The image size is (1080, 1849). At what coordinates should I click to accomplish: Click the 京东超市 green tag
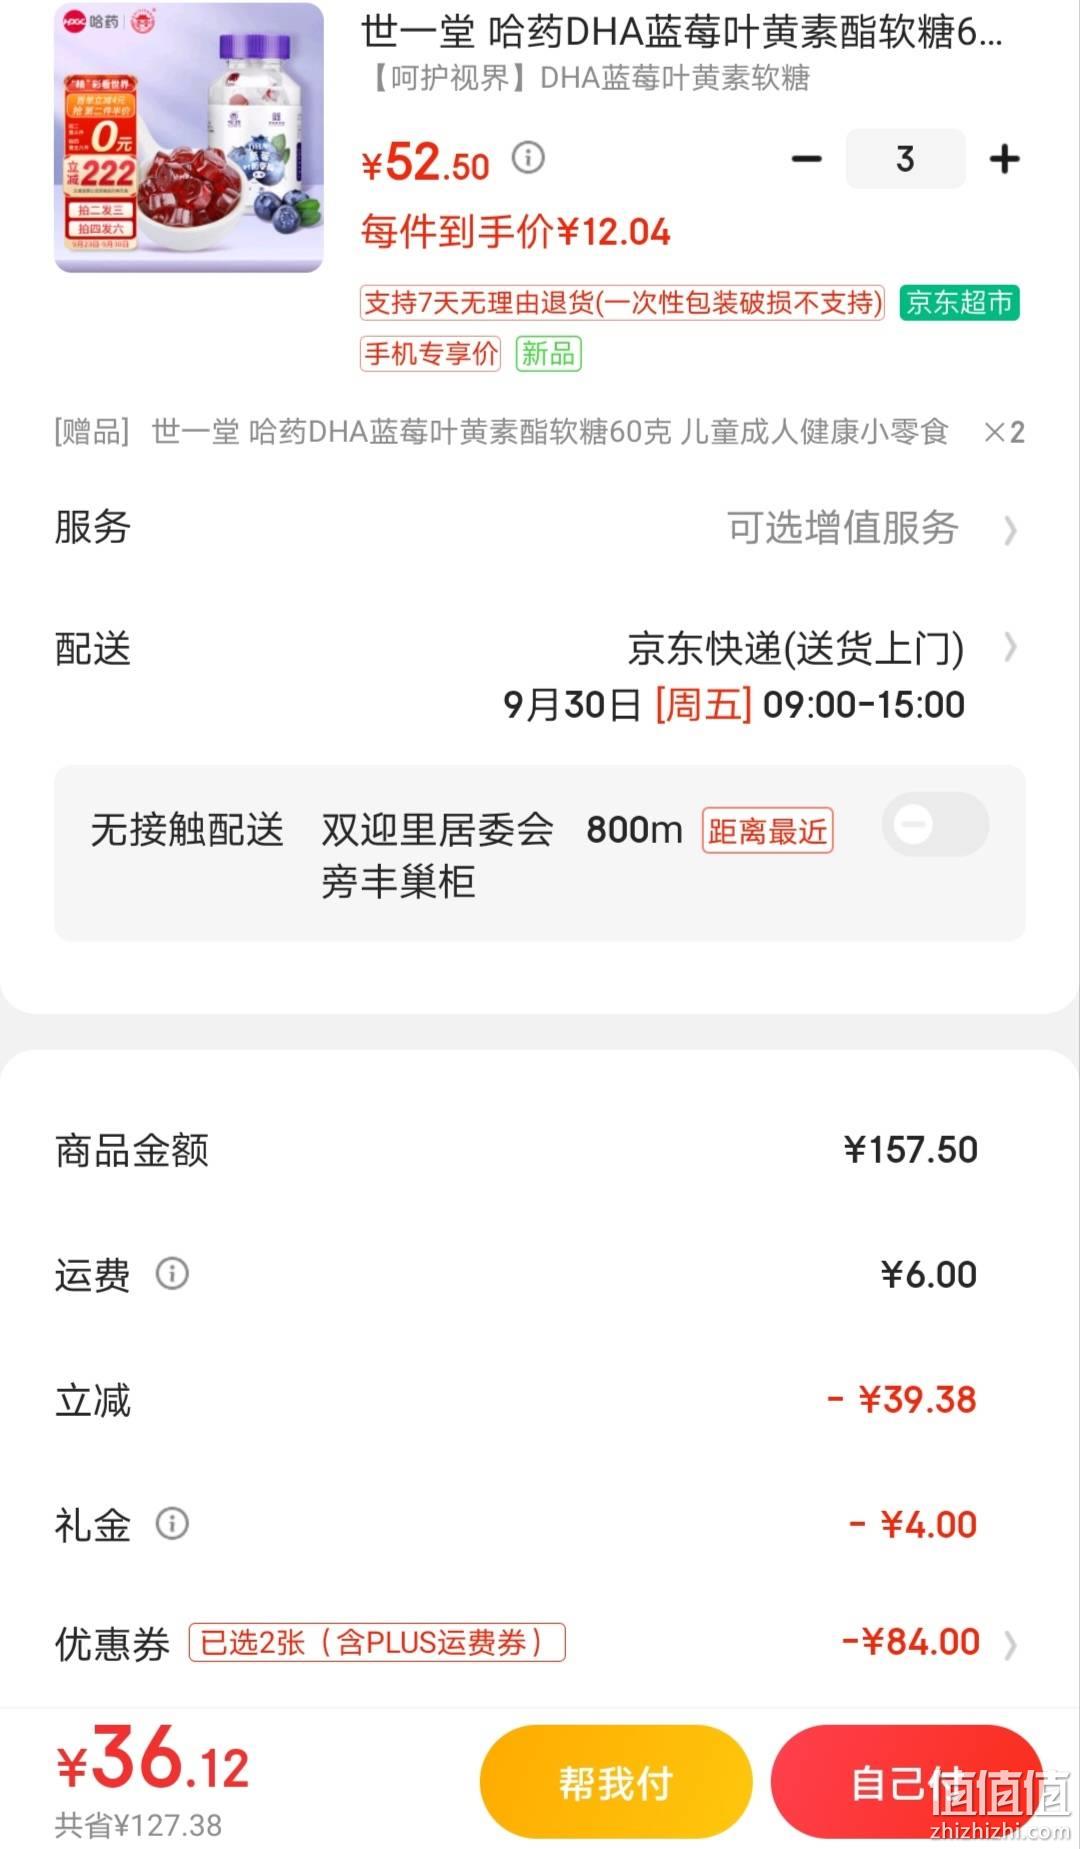click(x=959, y=302)
